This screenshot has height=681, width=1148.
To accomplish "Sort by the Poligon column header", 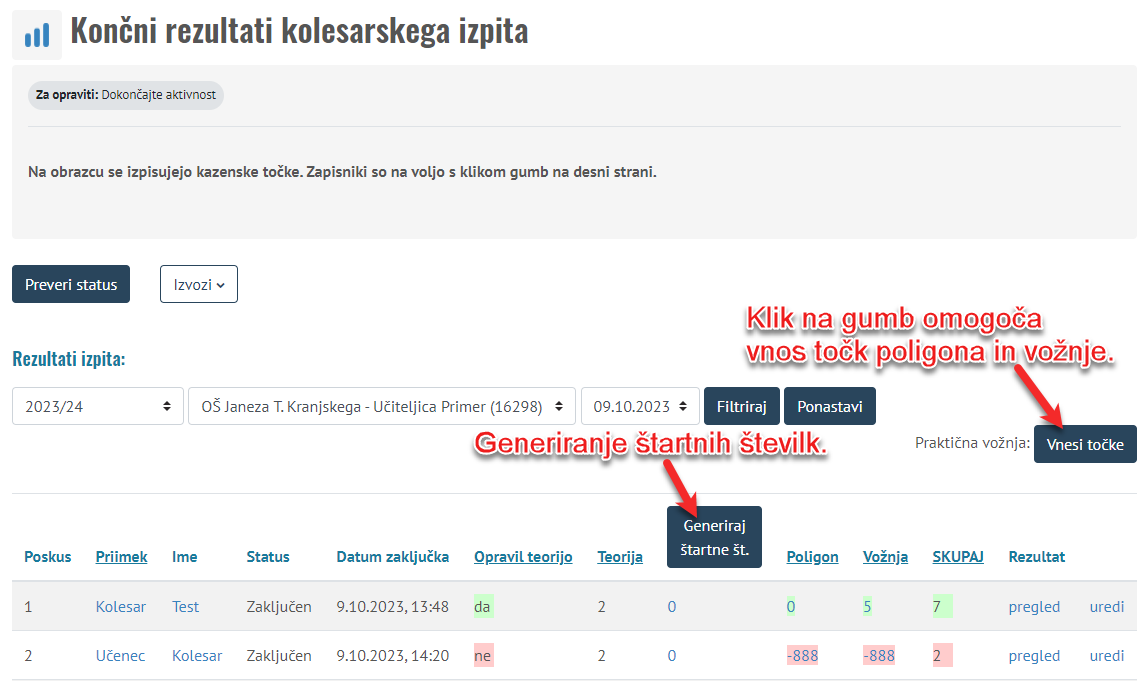I will (x=812, y=557).
